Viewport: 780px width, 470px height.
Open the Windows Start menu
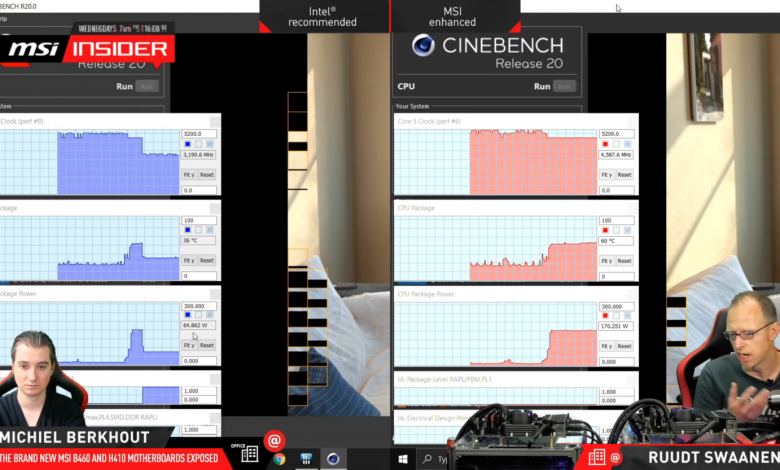click(x=403, y=459)
